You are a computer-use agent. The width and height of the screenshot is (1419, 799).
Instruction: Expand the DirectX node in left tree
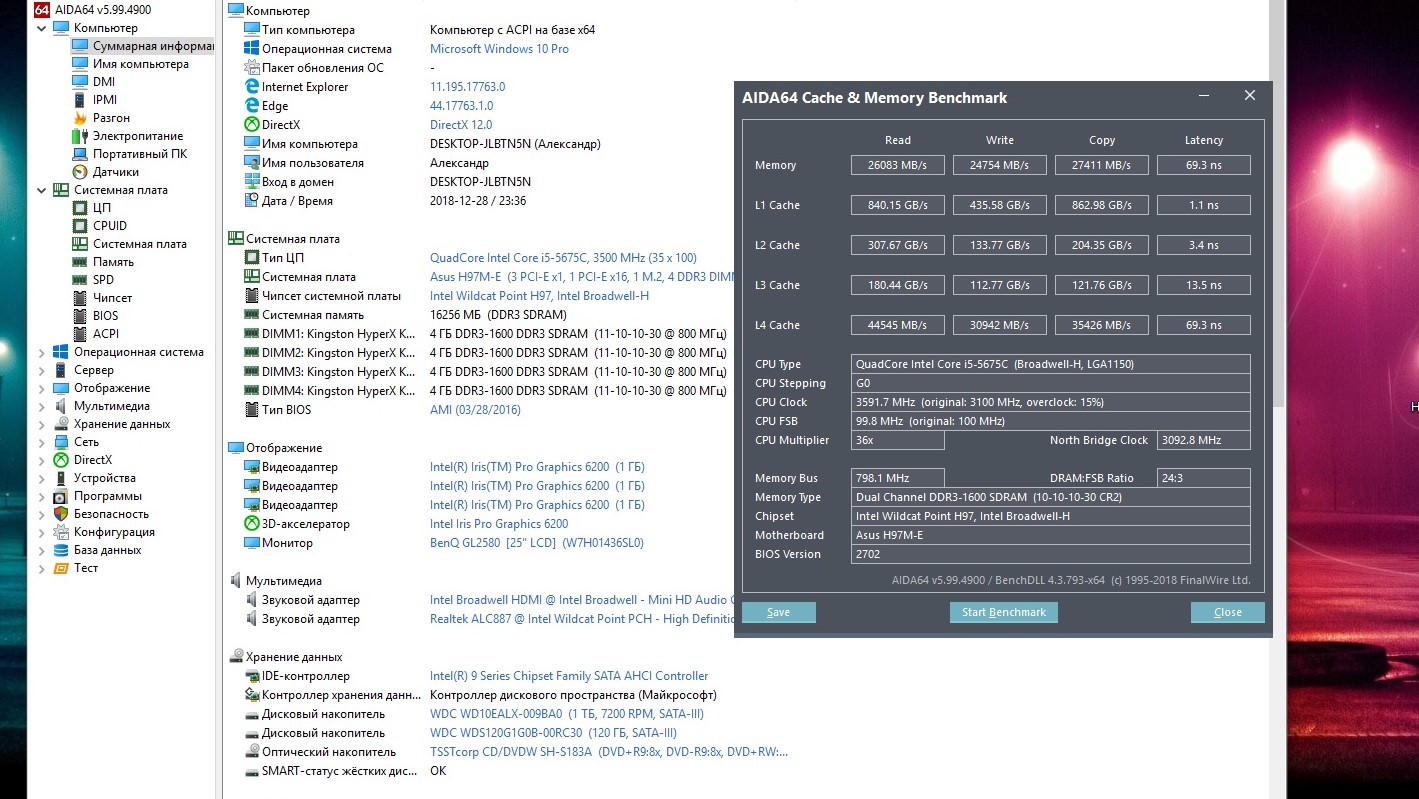[41, 460]
